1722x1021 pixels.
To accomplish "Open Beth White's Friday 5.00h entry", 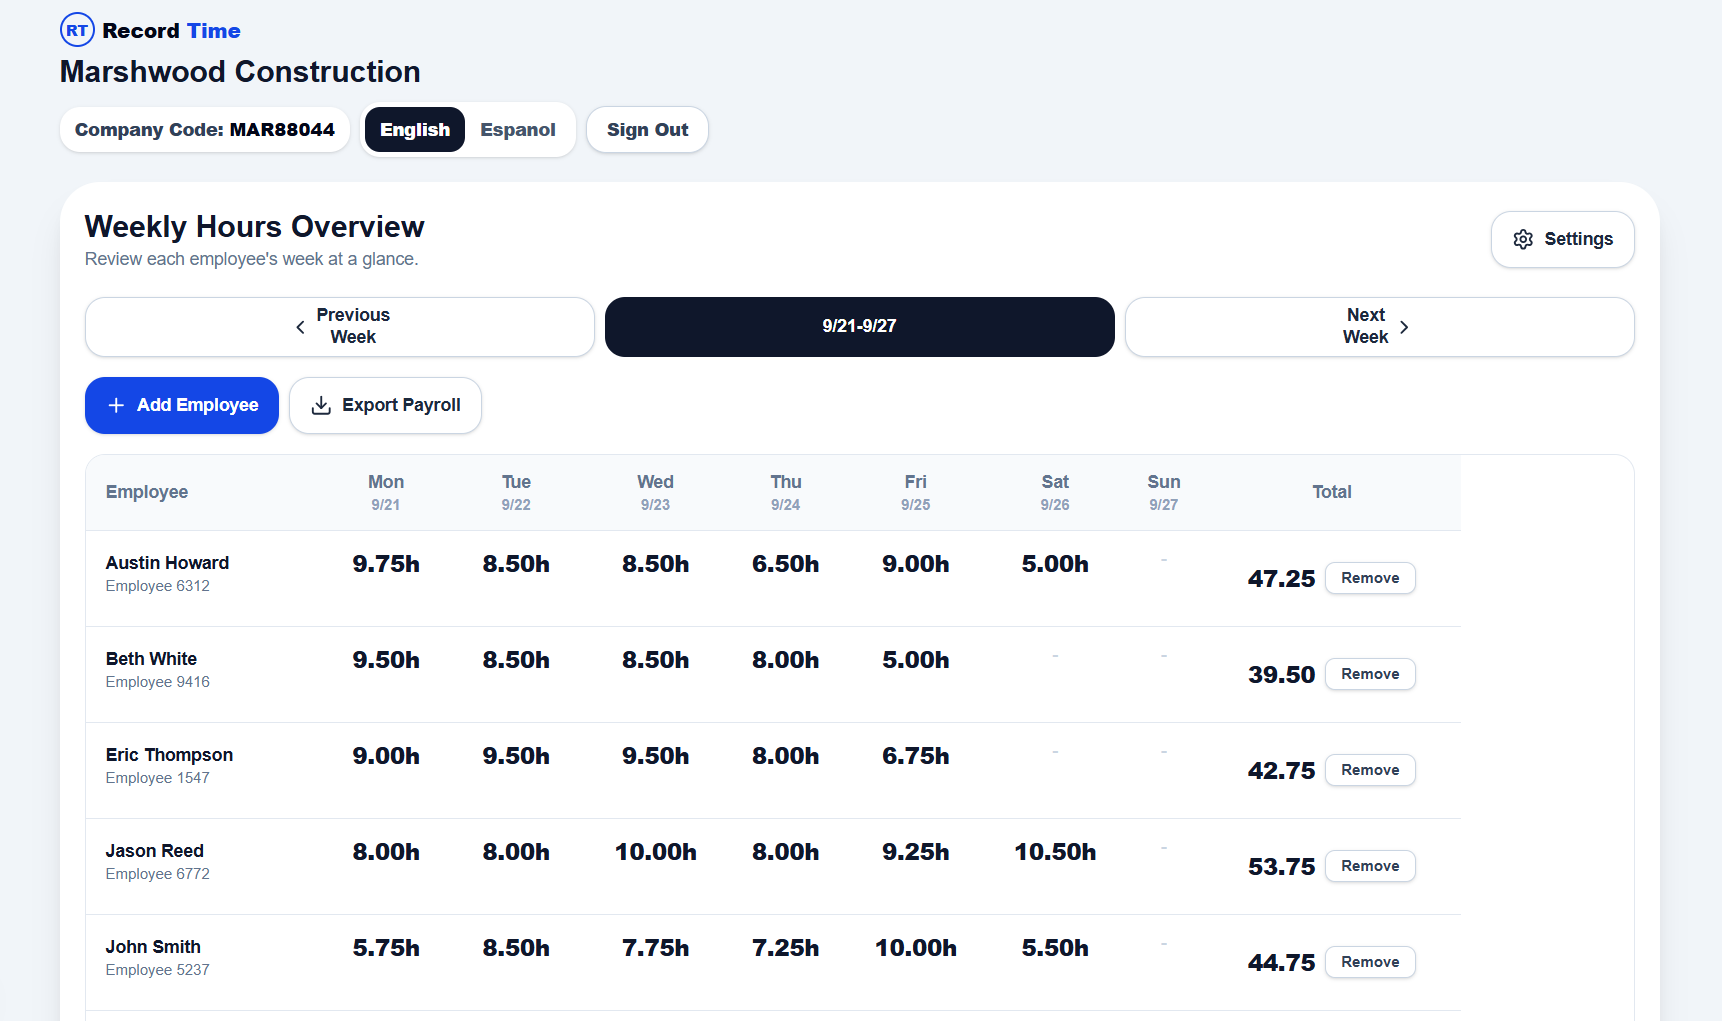I will point(916,660).
